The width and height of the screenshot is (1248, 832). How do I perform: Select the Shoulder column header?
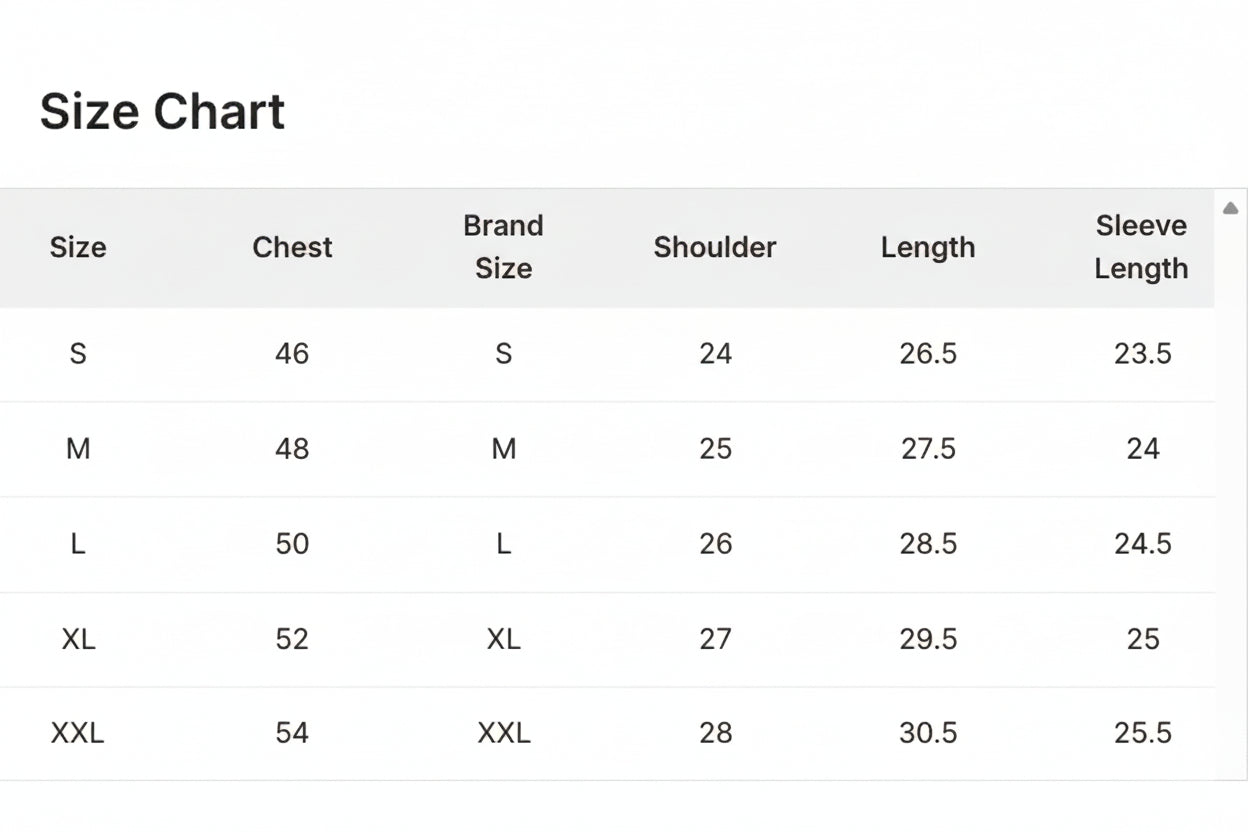click(x=715, y=247)
